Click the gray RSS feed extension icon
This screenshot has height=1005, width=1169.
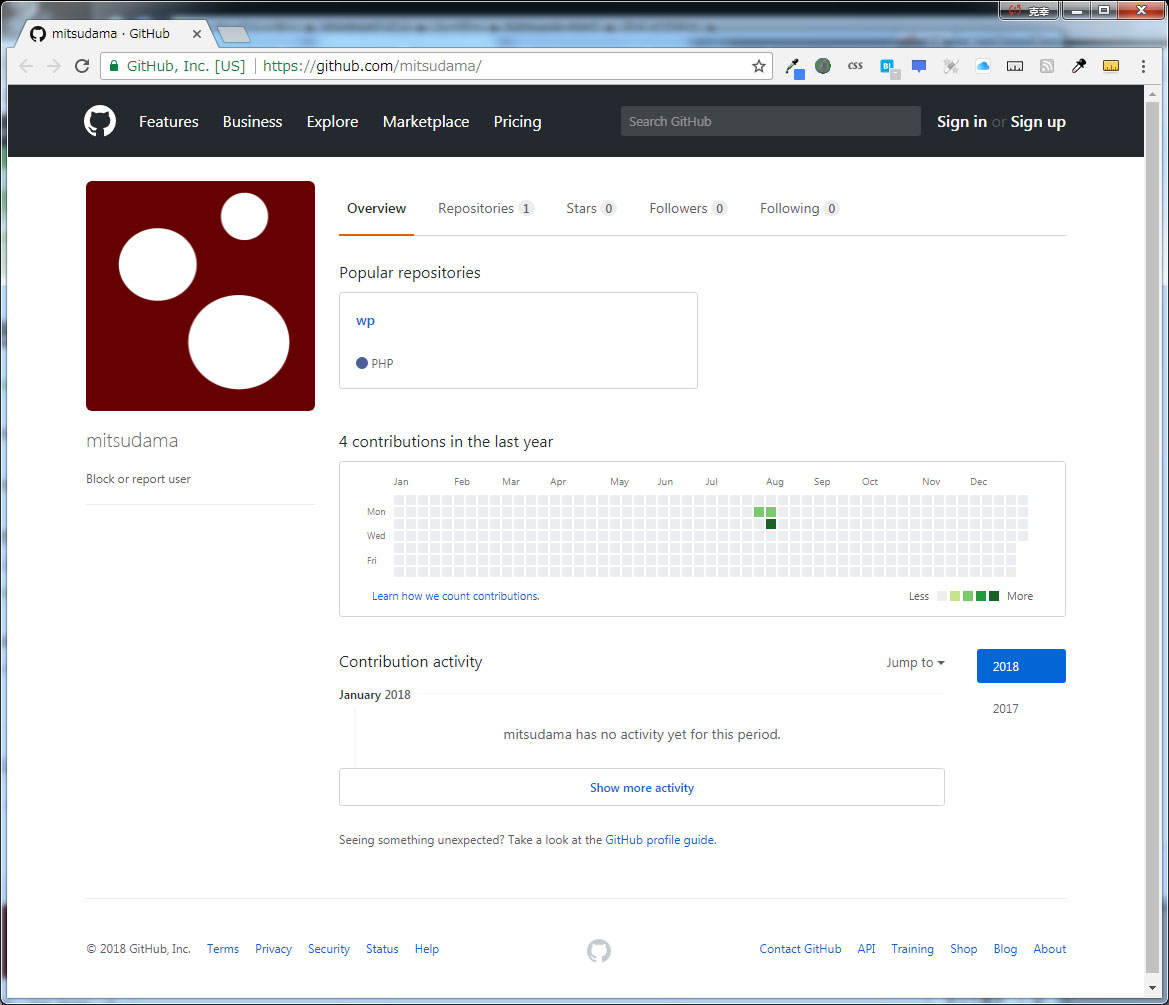(1047, 66)
